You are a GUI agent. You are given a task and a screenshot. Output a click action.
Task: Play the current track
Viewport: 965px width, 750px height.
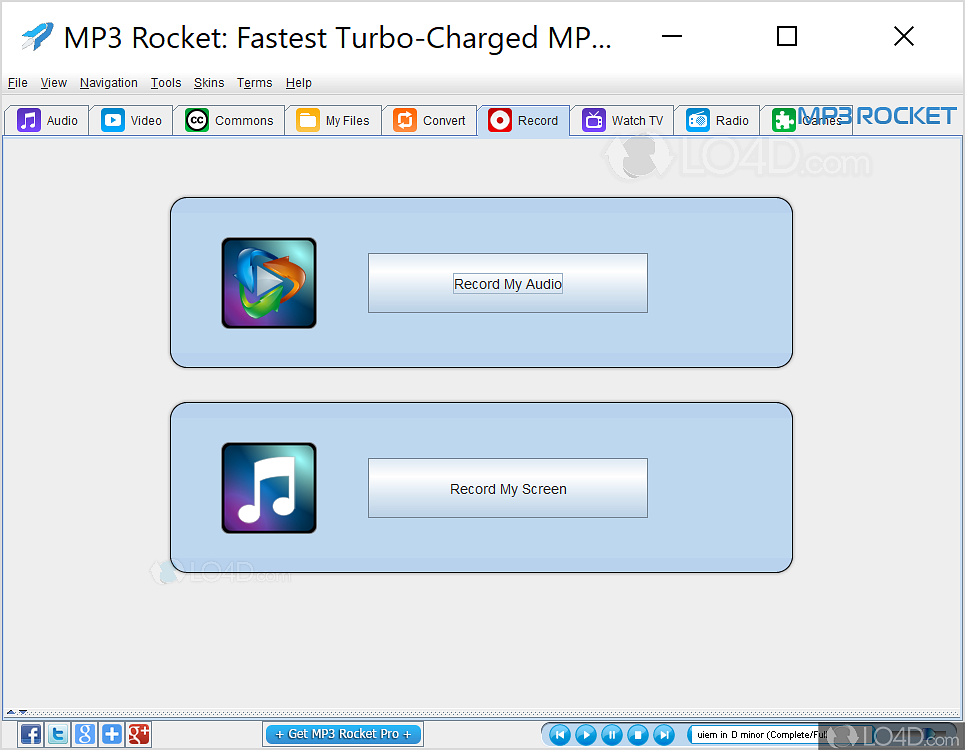click(584, 734)
